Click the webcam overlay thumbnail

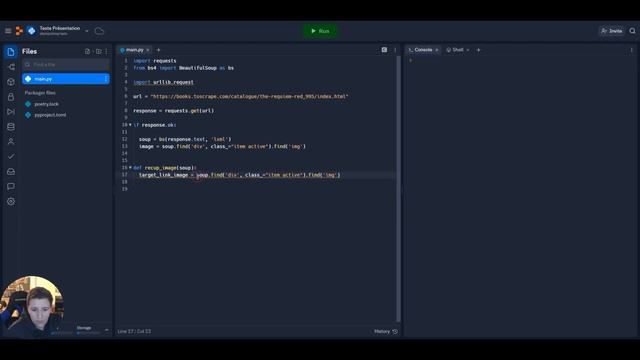click(x=32, y=307)
